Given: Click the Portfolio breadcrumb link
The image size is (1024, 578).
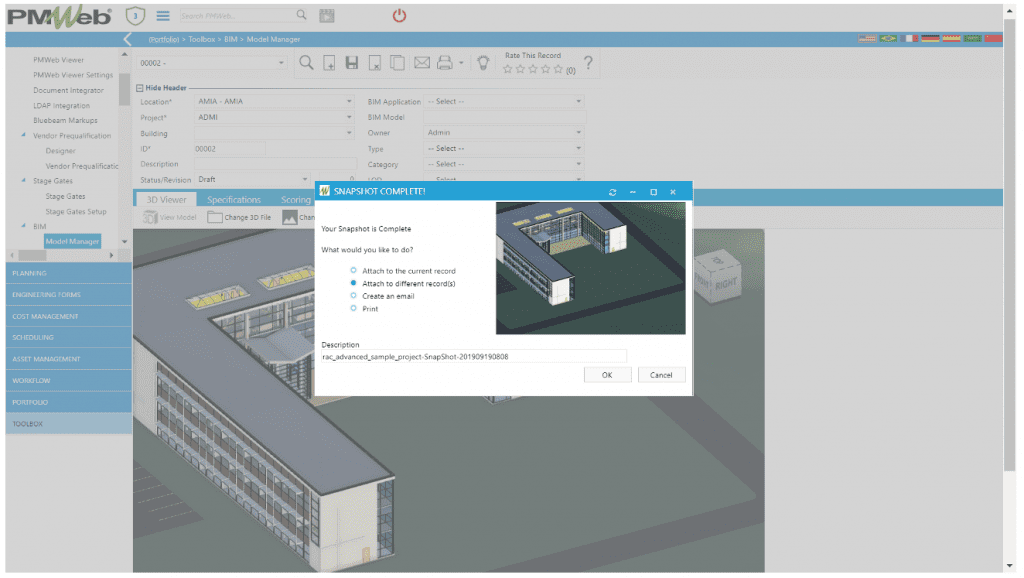Looking at the screenshot, I should [x=163, y=39].
